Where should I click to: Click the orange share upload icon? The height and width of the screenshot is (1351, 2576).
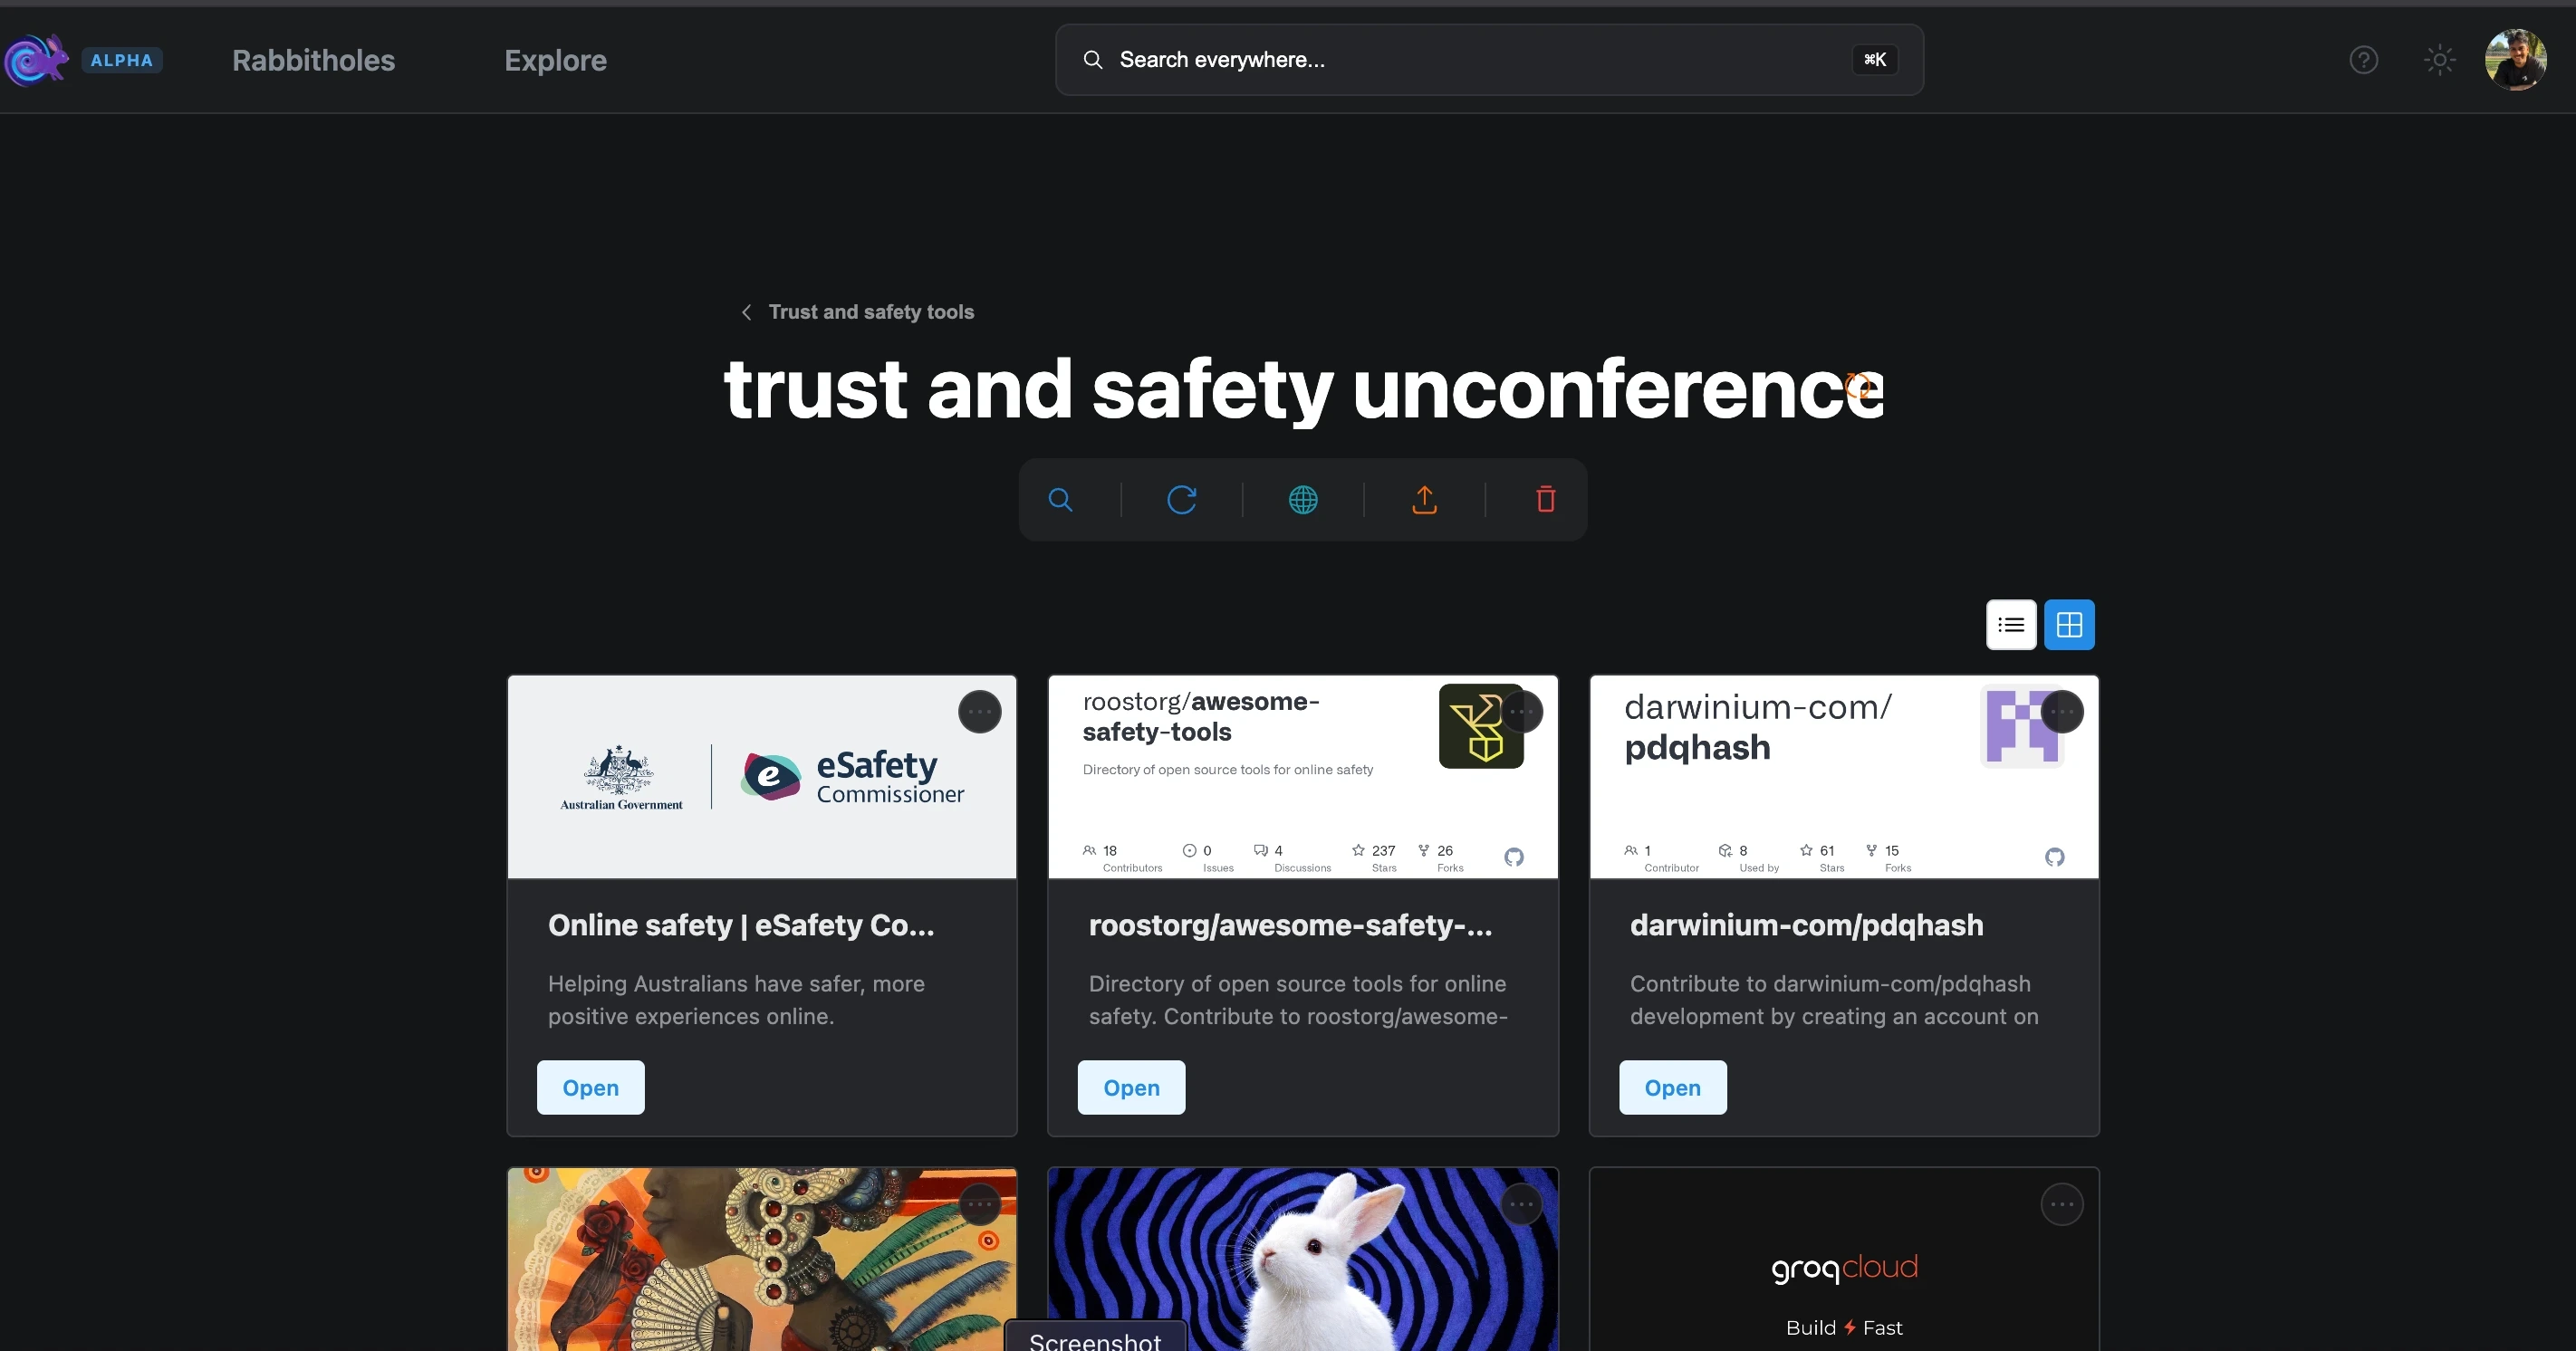pyautogui.click(x=1424, y=500)
